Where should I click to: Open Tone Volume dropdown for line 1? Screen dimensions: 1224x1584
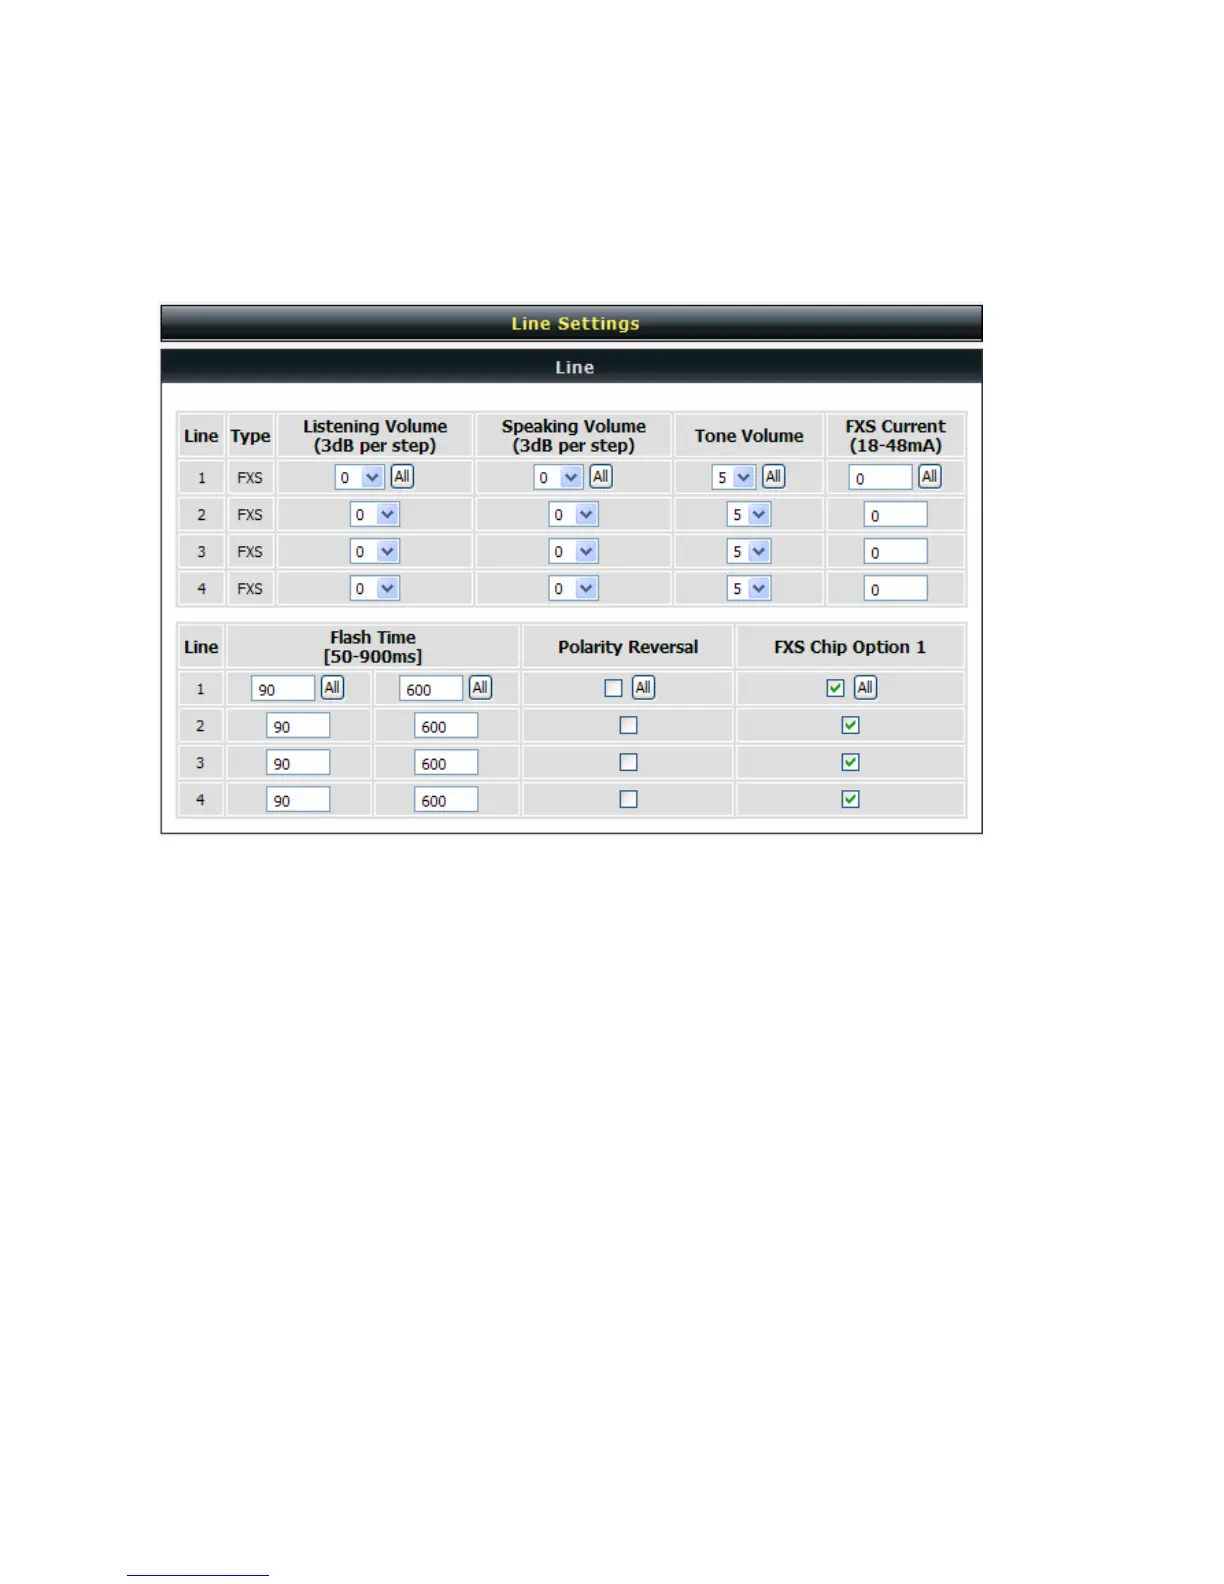click(x=733, y=478)
